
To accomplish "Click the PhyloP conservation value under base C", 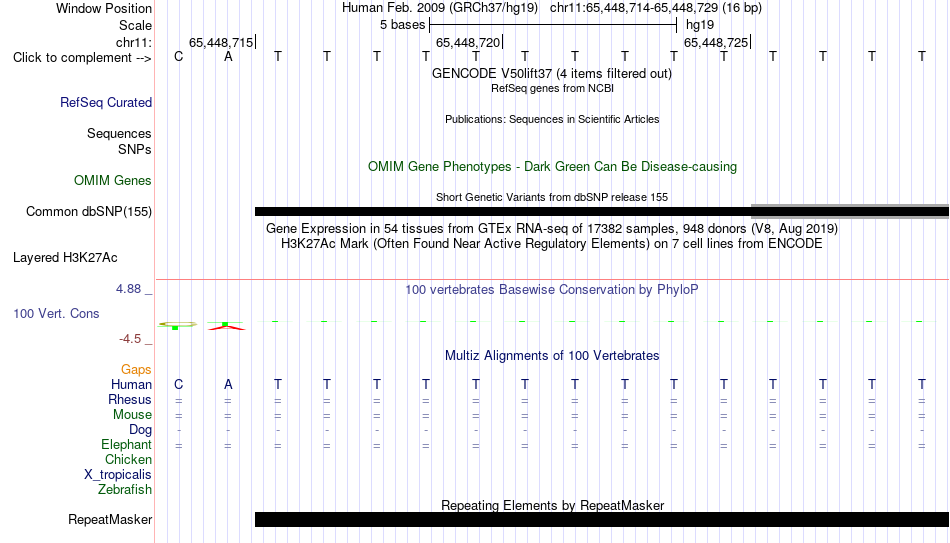I will 178,325.
